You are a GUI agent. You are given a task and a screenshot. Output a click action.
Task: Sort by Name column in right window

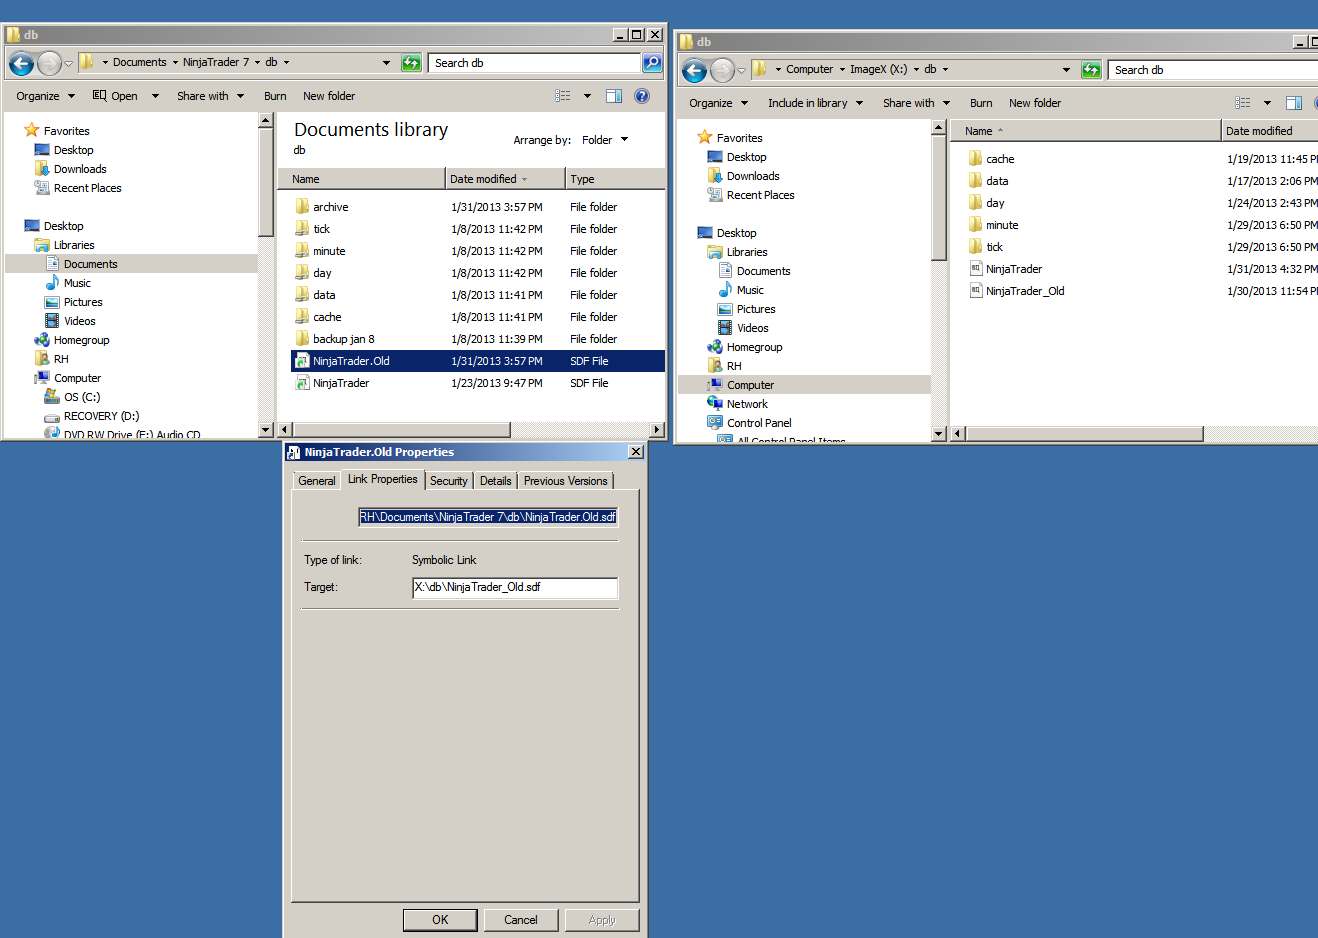[1086, 131]
